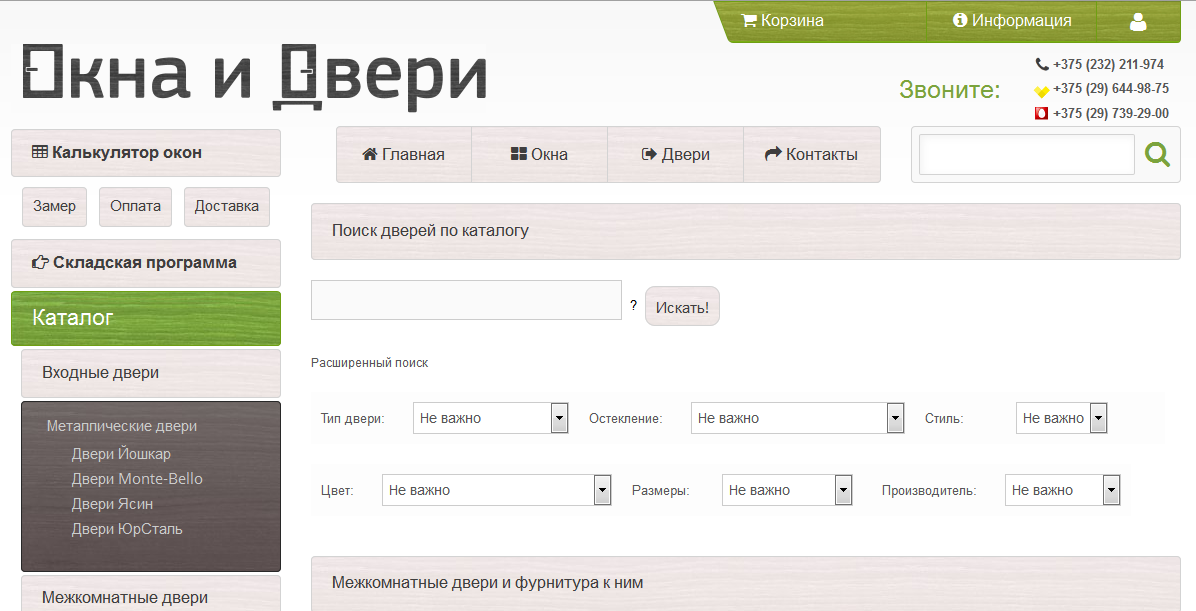The width and height of the screenshot is (1196, 611).
Task: Open the Двери ЮрСталь link
Action: click(127, 529)
